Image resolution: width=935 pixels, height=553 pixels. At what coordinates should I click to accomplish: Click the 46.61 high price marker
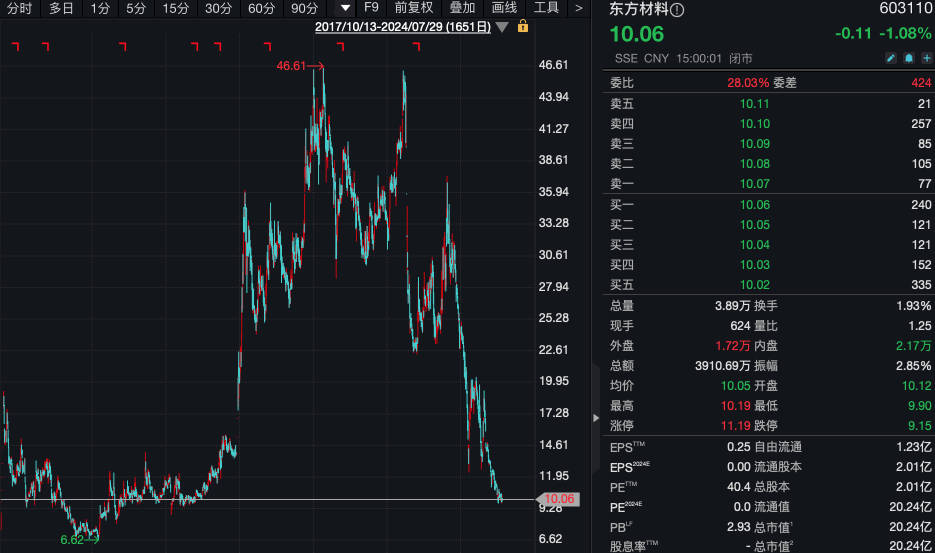pyautogui.click(x=300, y=66)
